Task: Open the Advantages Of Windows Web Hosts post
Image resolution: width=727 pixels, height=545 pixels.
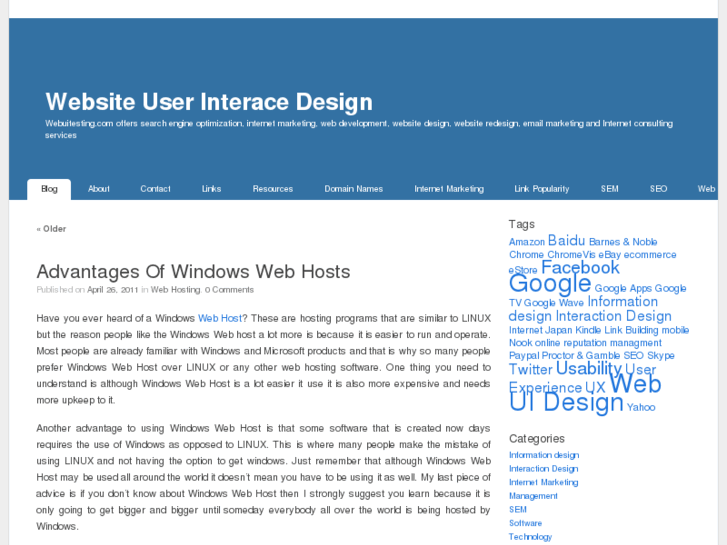Action: coord(193,271)
